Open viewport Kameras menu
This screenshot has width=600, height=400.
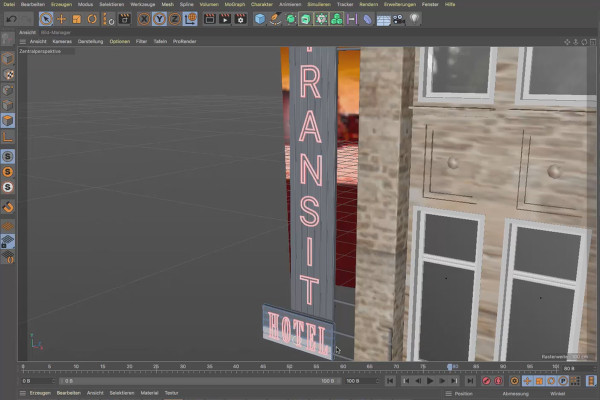click(62, 41)
